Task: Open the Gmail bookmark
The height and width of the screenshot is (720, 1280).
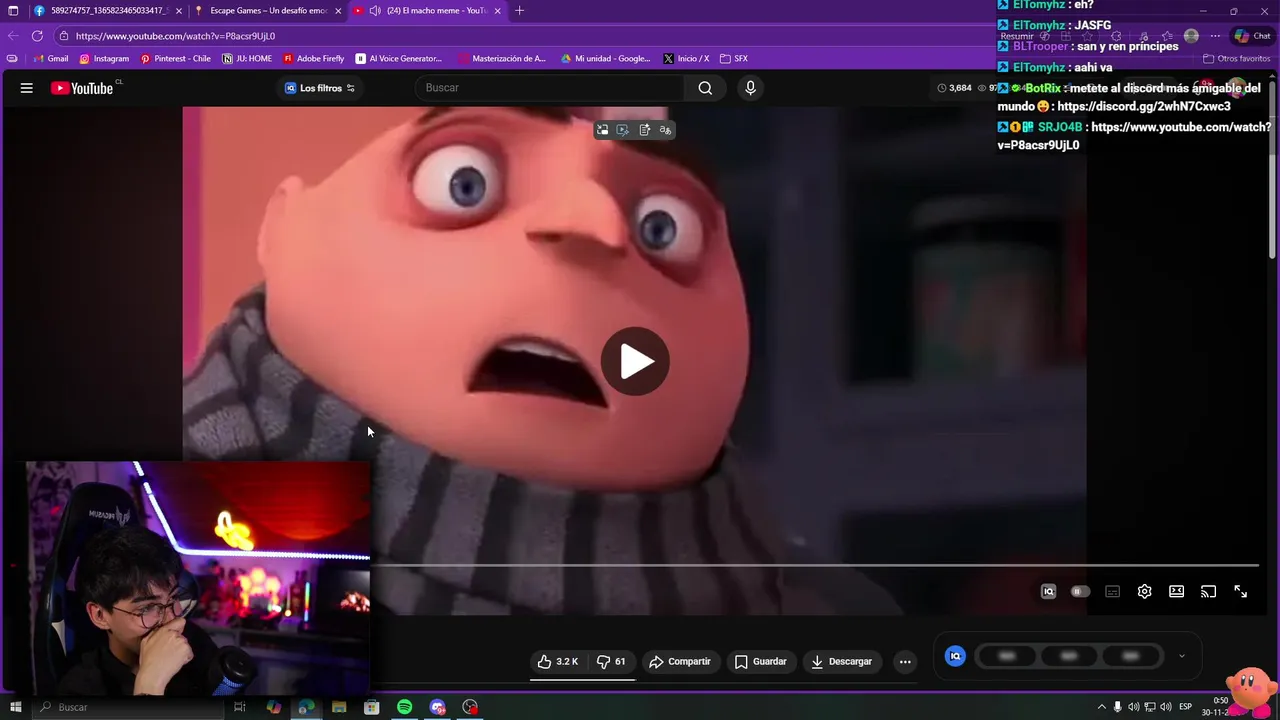Action: coord(50,59)
